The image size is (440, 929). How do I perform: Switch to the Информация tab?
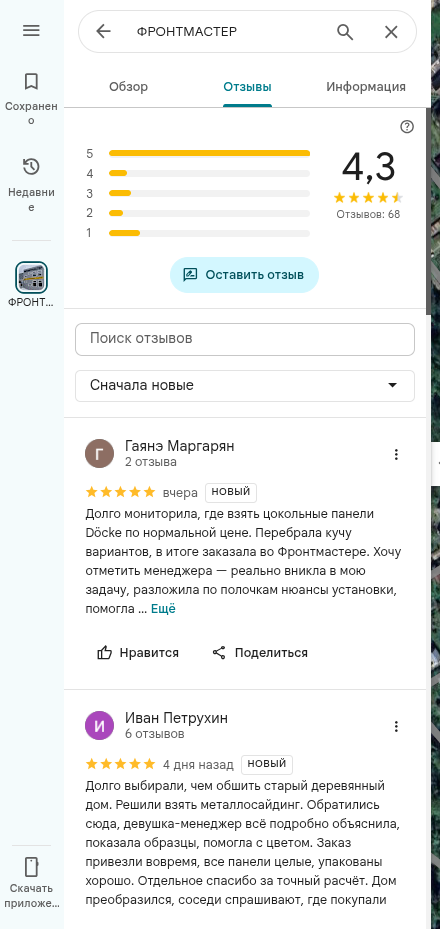click(x=366, y=87)
